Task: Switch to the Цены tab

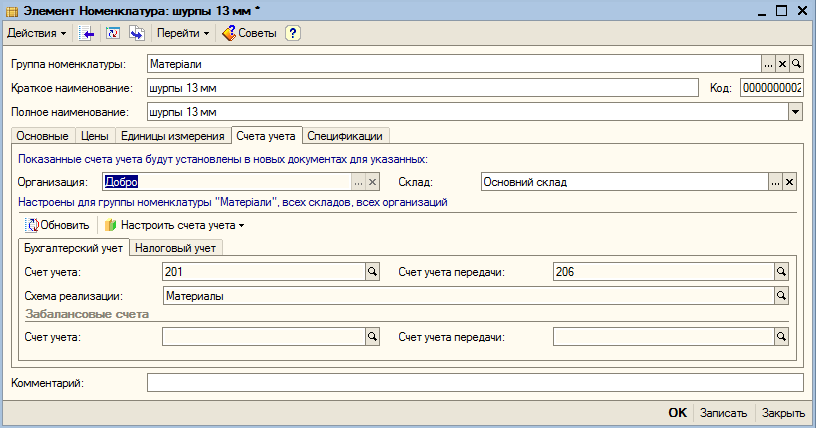Action: [x=95, y=136]
